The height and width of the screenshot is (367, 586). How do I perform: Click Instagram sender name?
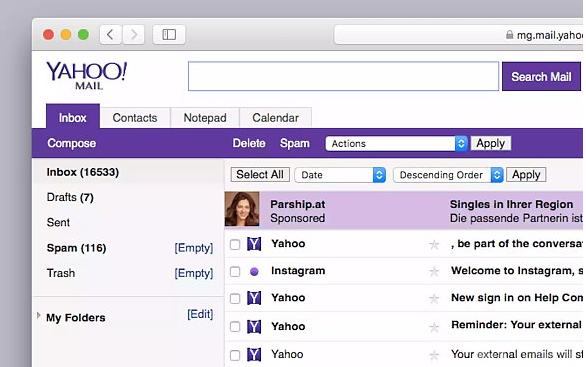pyautogui.click(x=298, y=271)
